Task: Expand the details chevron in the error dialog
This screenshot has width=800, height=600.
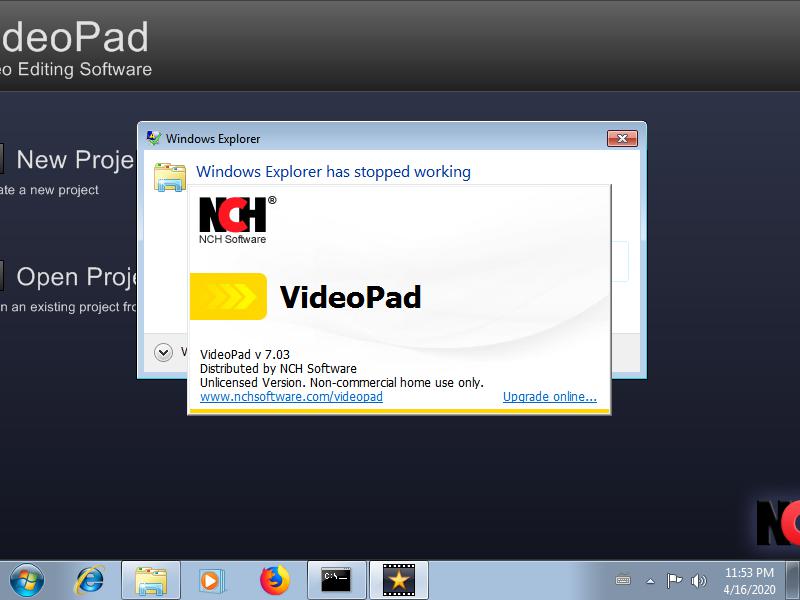Action: (x=163, y=352)
